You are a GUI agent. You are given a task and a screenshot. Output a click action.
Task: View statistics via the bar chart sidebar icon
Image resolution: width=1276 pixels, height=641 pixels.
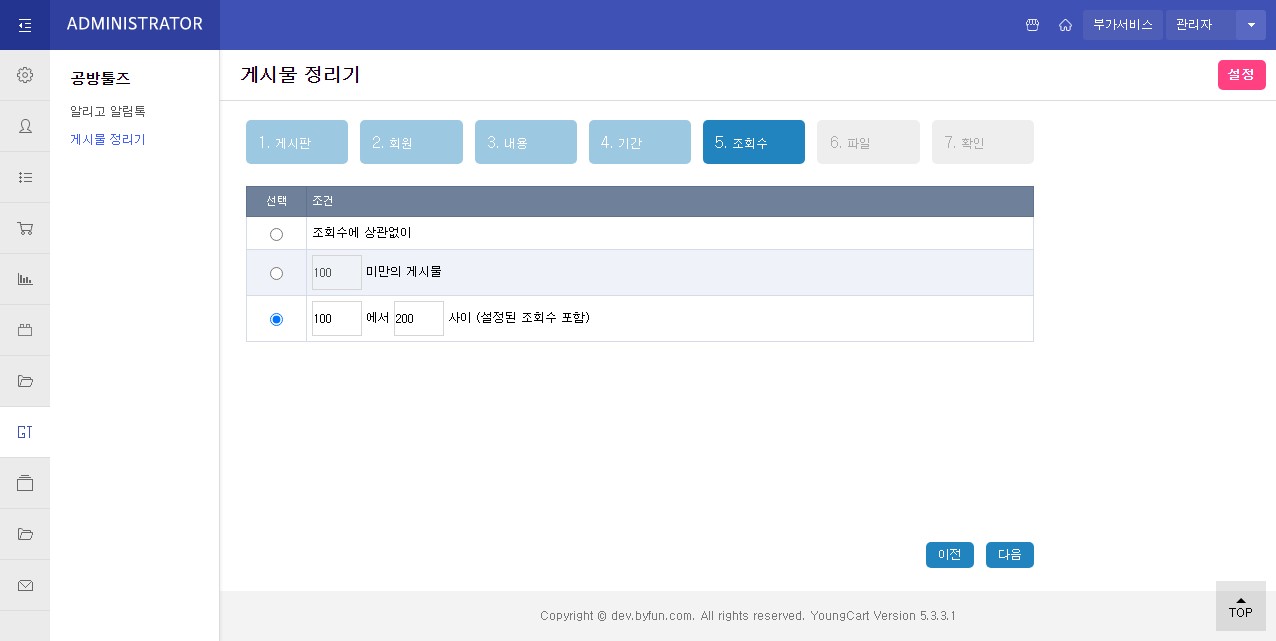click(x=25, y=279)
